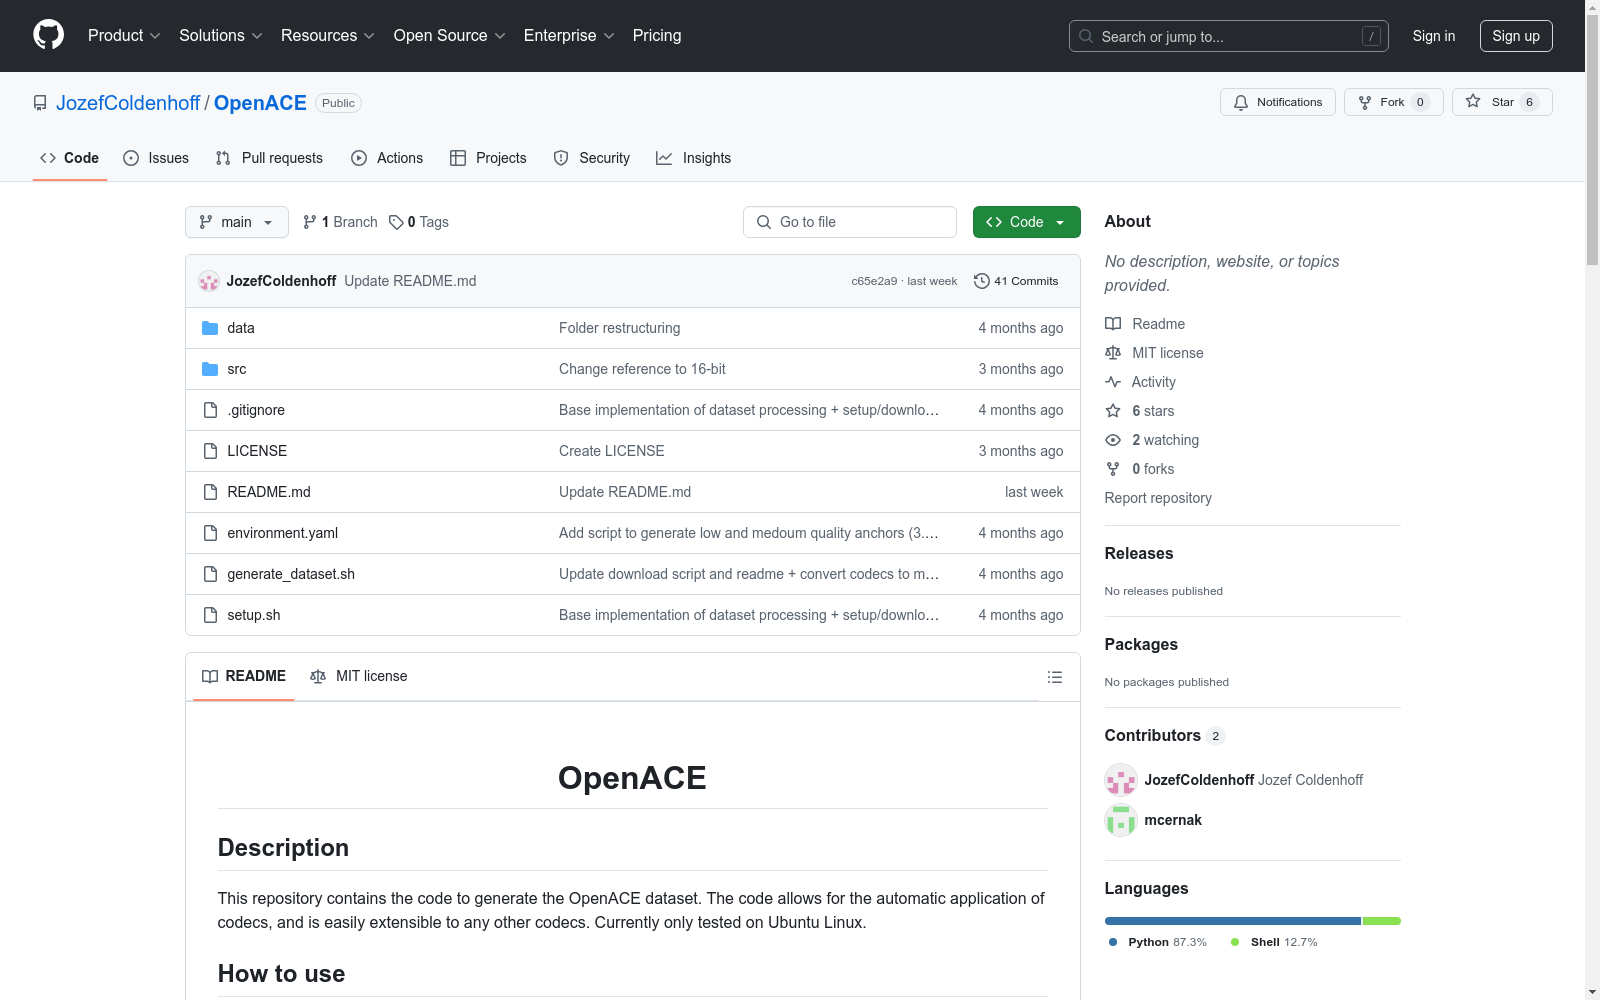Click the fork icon beside 0 forks
The width and height of the screenshot is (1600, 1000).
pos(1113,469)
